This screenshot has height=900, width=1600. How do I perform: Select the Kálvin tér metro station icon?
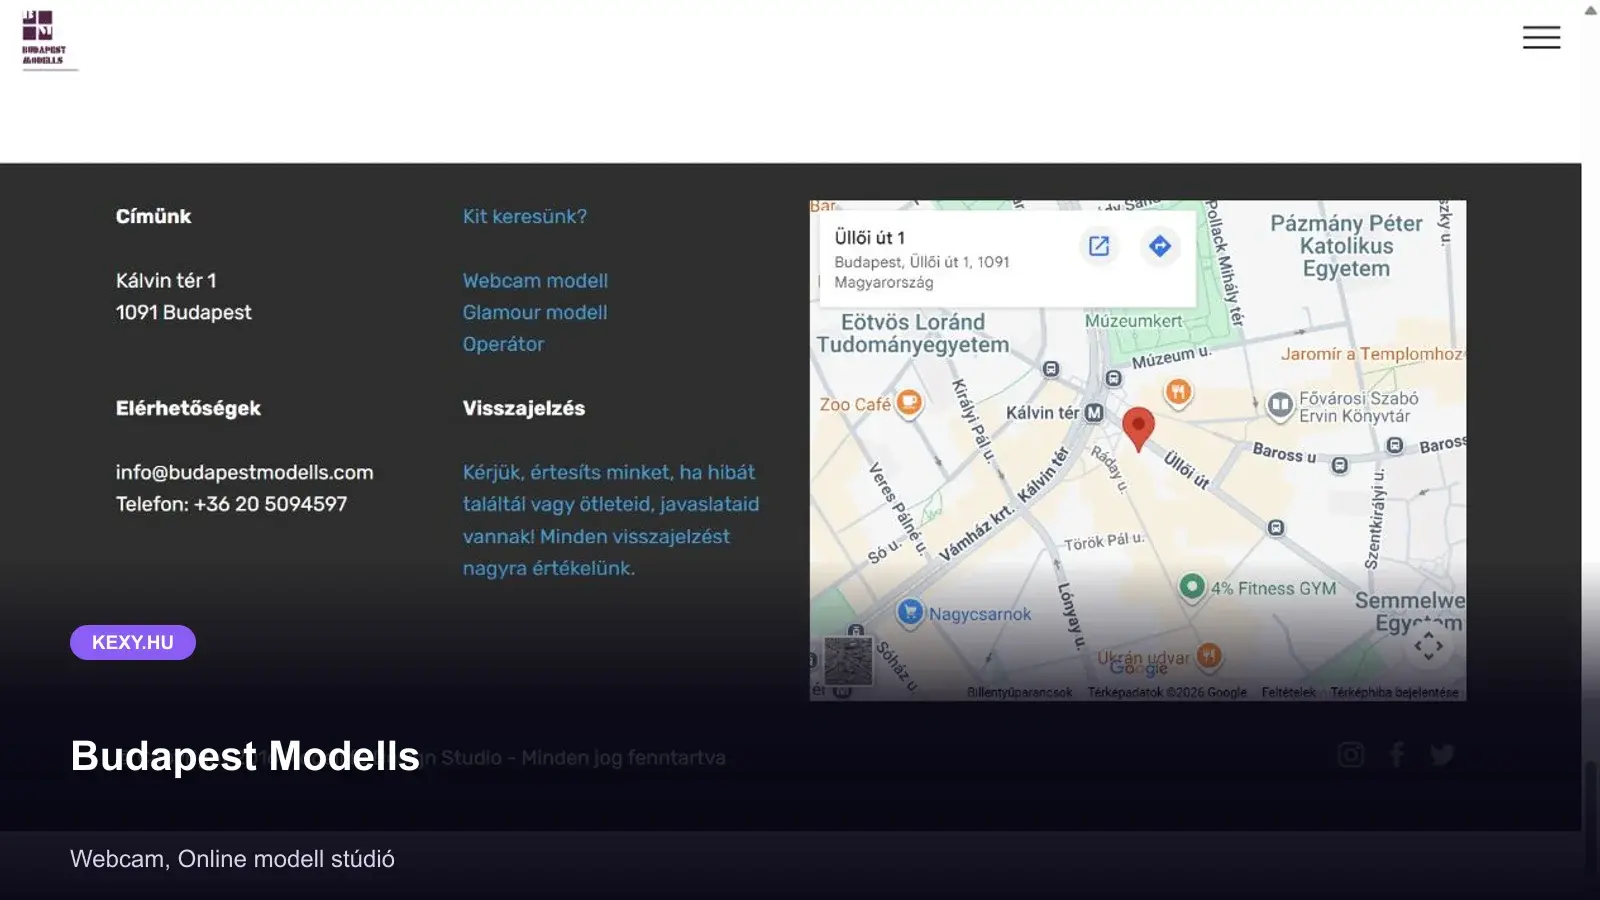[1094, 413]
